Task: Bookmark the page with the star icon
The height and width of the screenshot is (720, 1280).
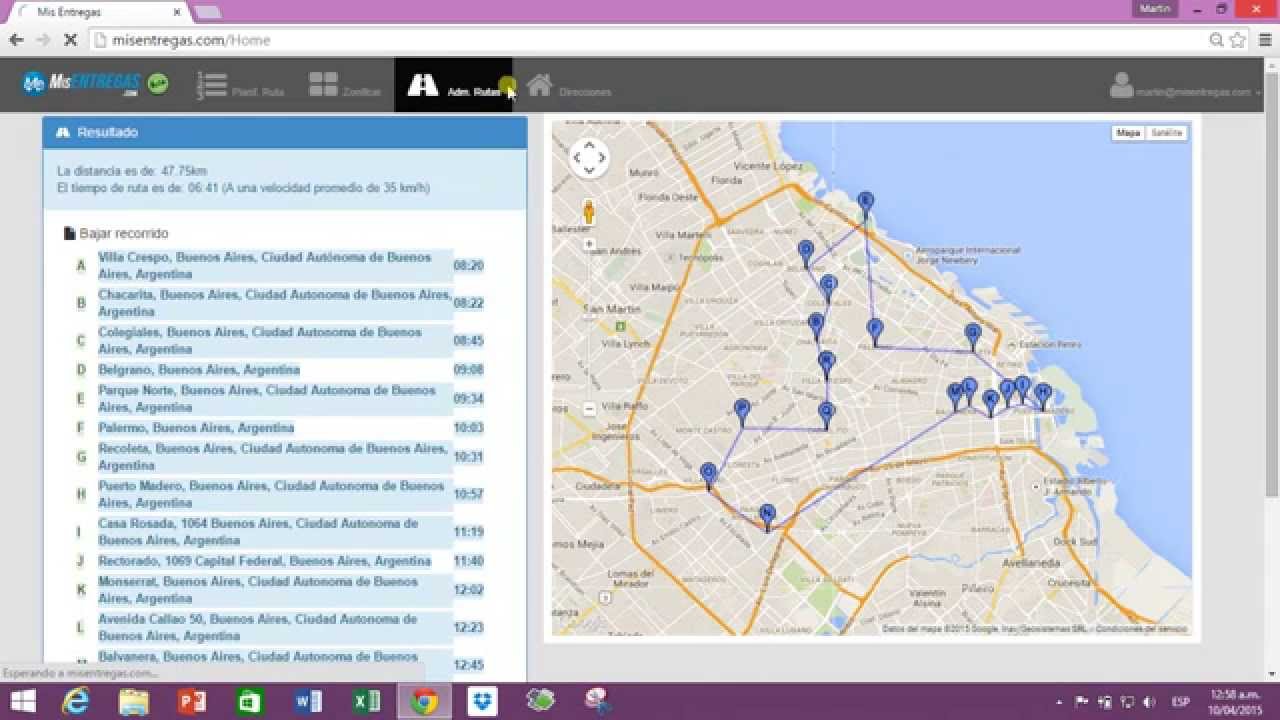Action: pyautogui.click(x=1238, y=40)
